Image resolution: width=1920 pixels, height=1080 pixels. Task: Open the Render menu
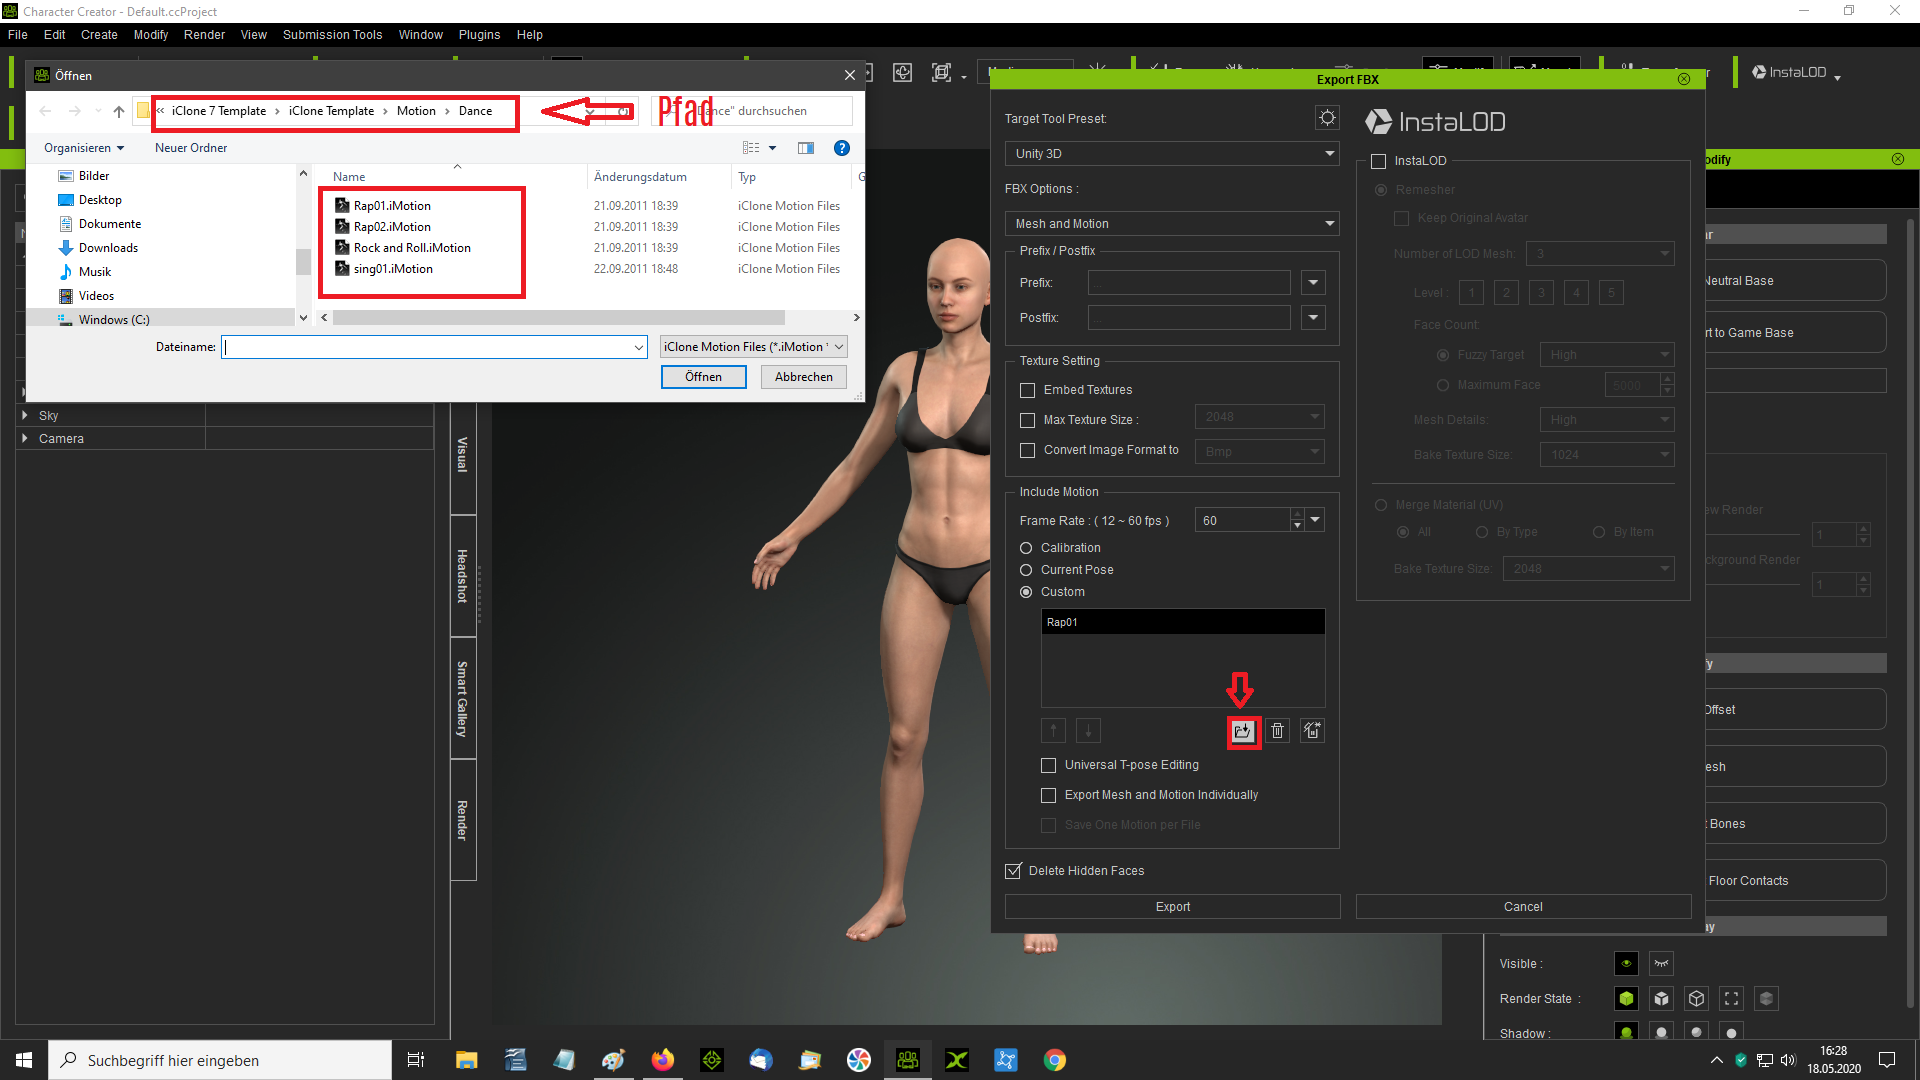(204, 34)
